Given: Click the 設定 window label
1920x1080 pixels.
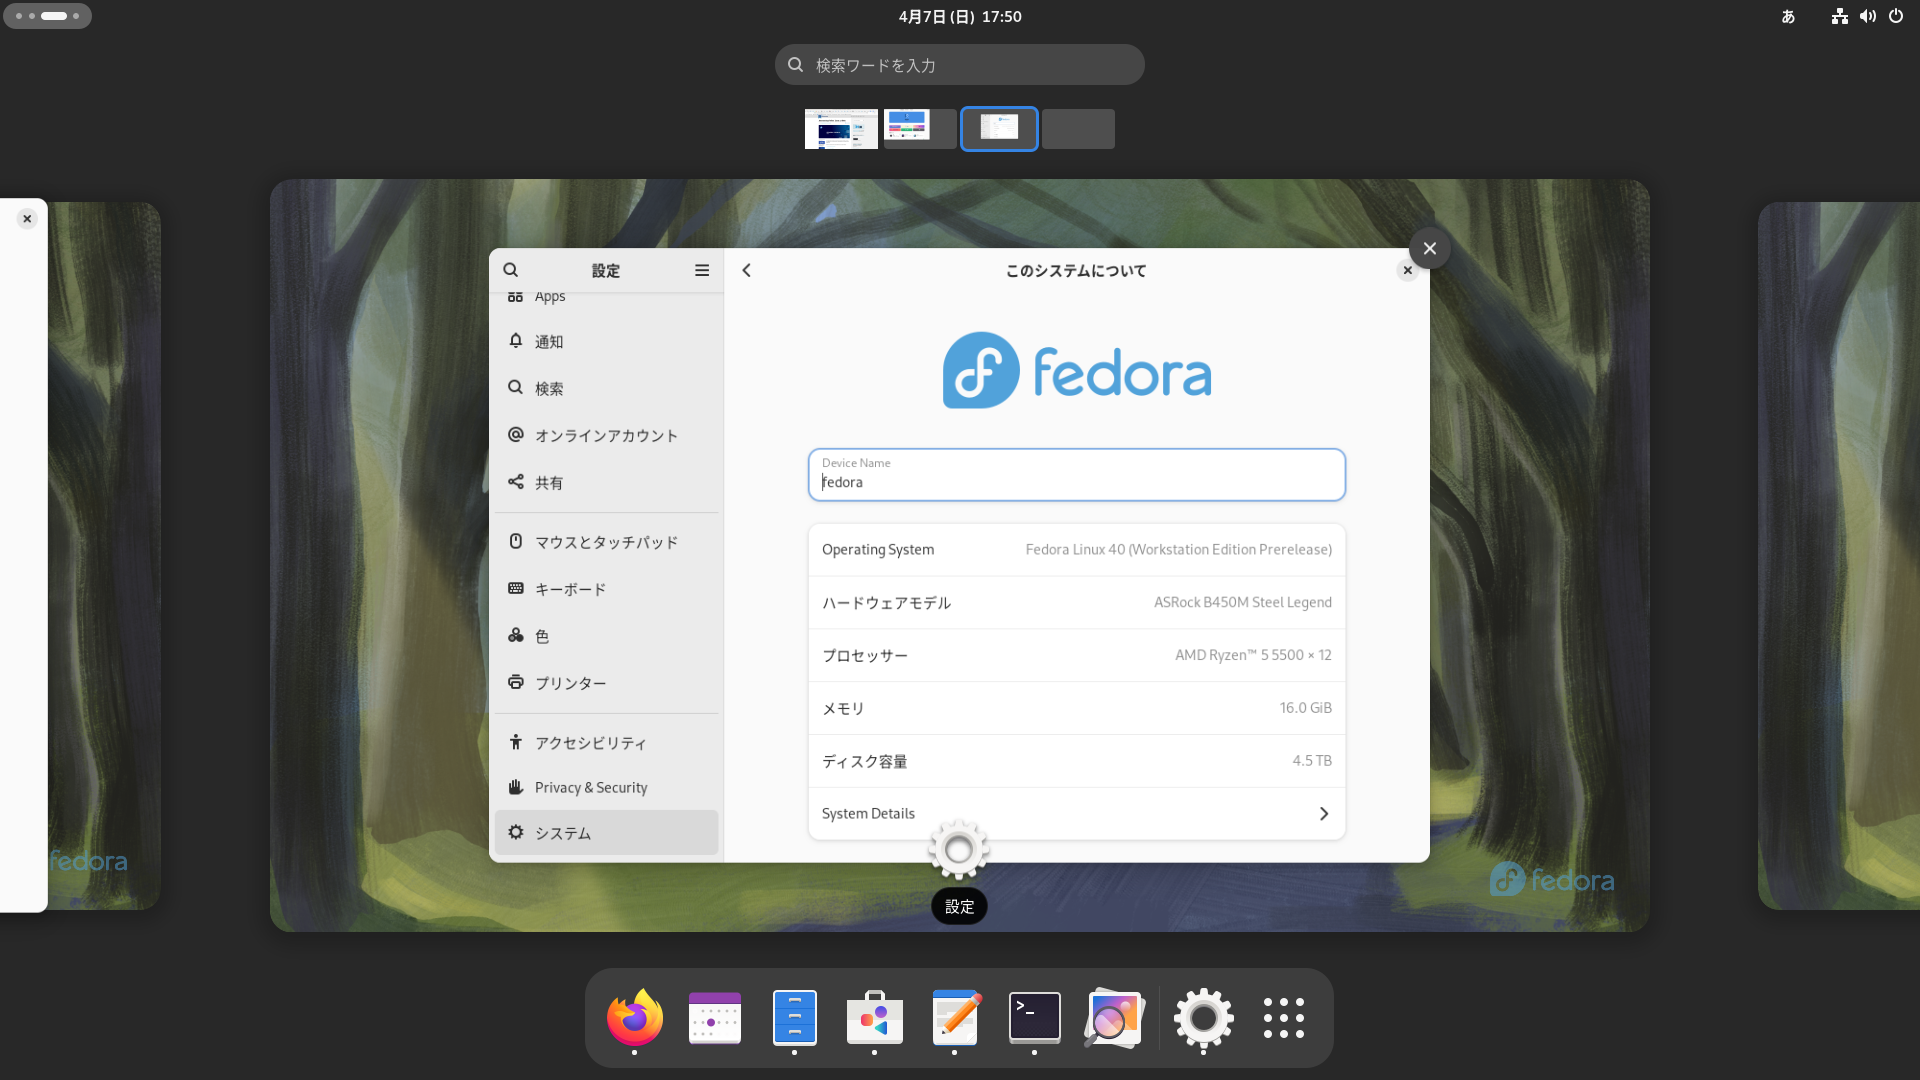Looking at the screenshot, I should [959, 907].
